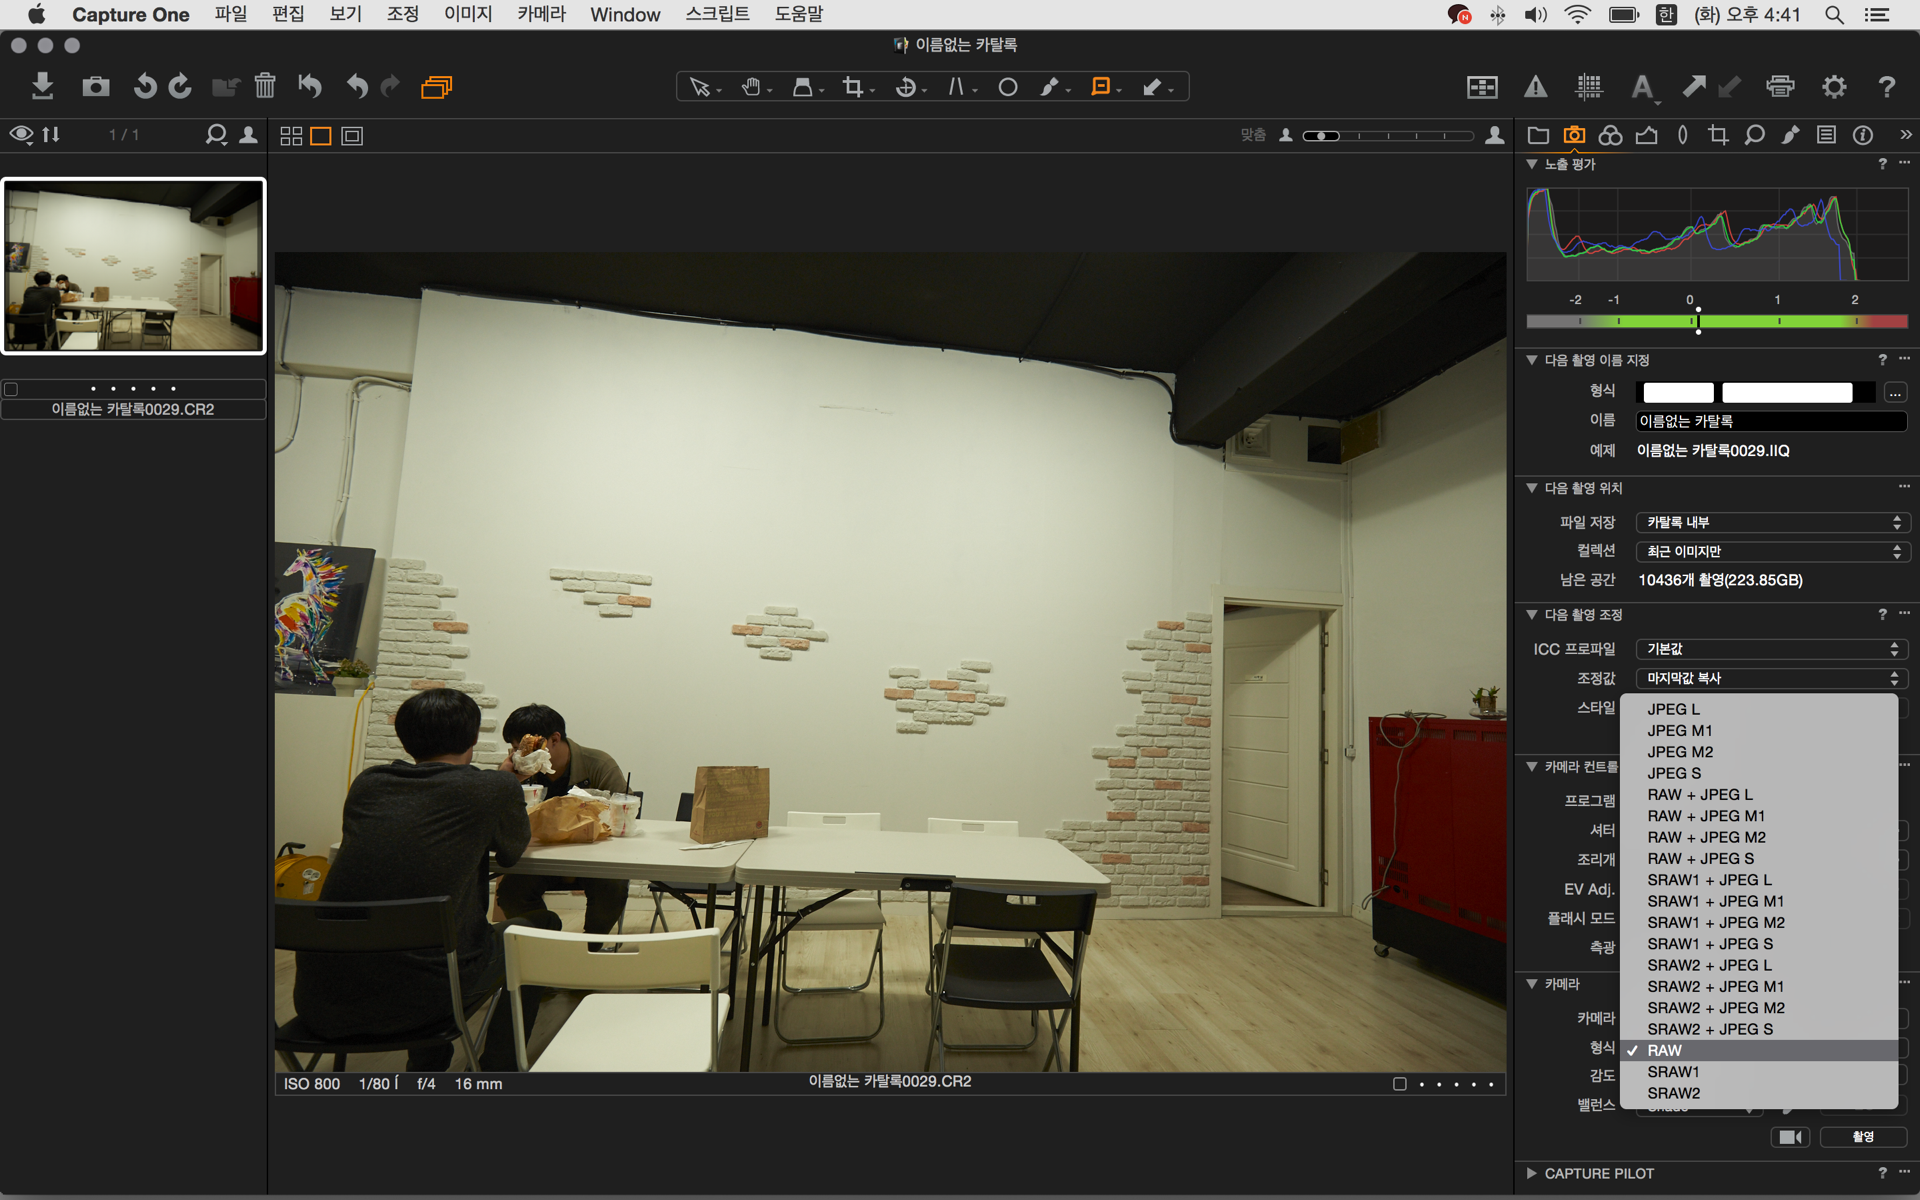The image size is (1920, 1200).
Task: Select the Hand pan tool
Action: click(751, 87)
